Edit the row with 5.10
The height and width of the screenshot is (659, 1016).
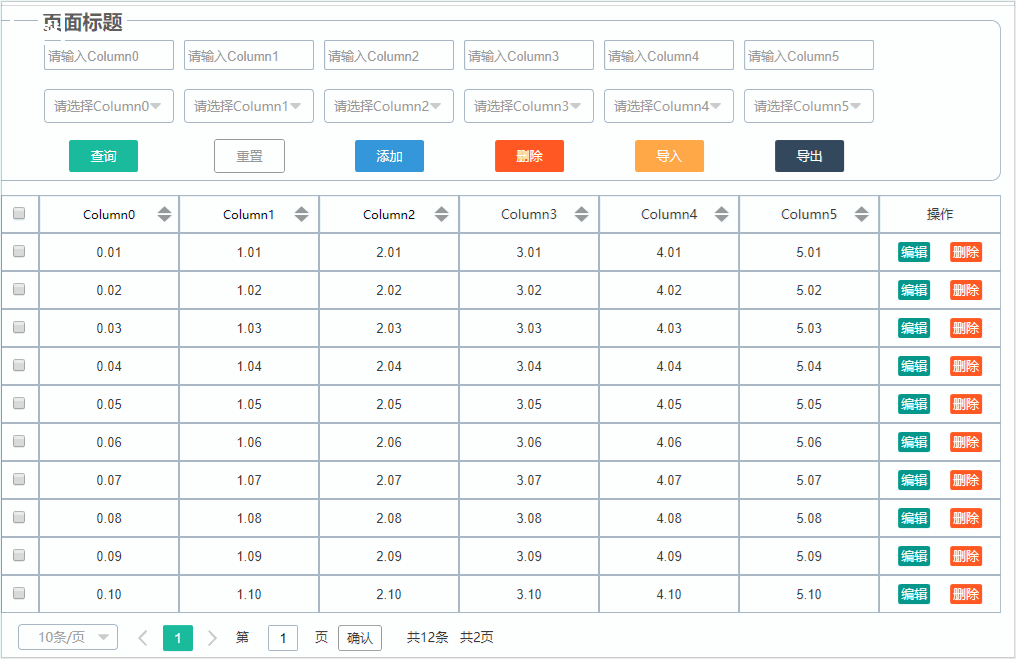point(914,594)
